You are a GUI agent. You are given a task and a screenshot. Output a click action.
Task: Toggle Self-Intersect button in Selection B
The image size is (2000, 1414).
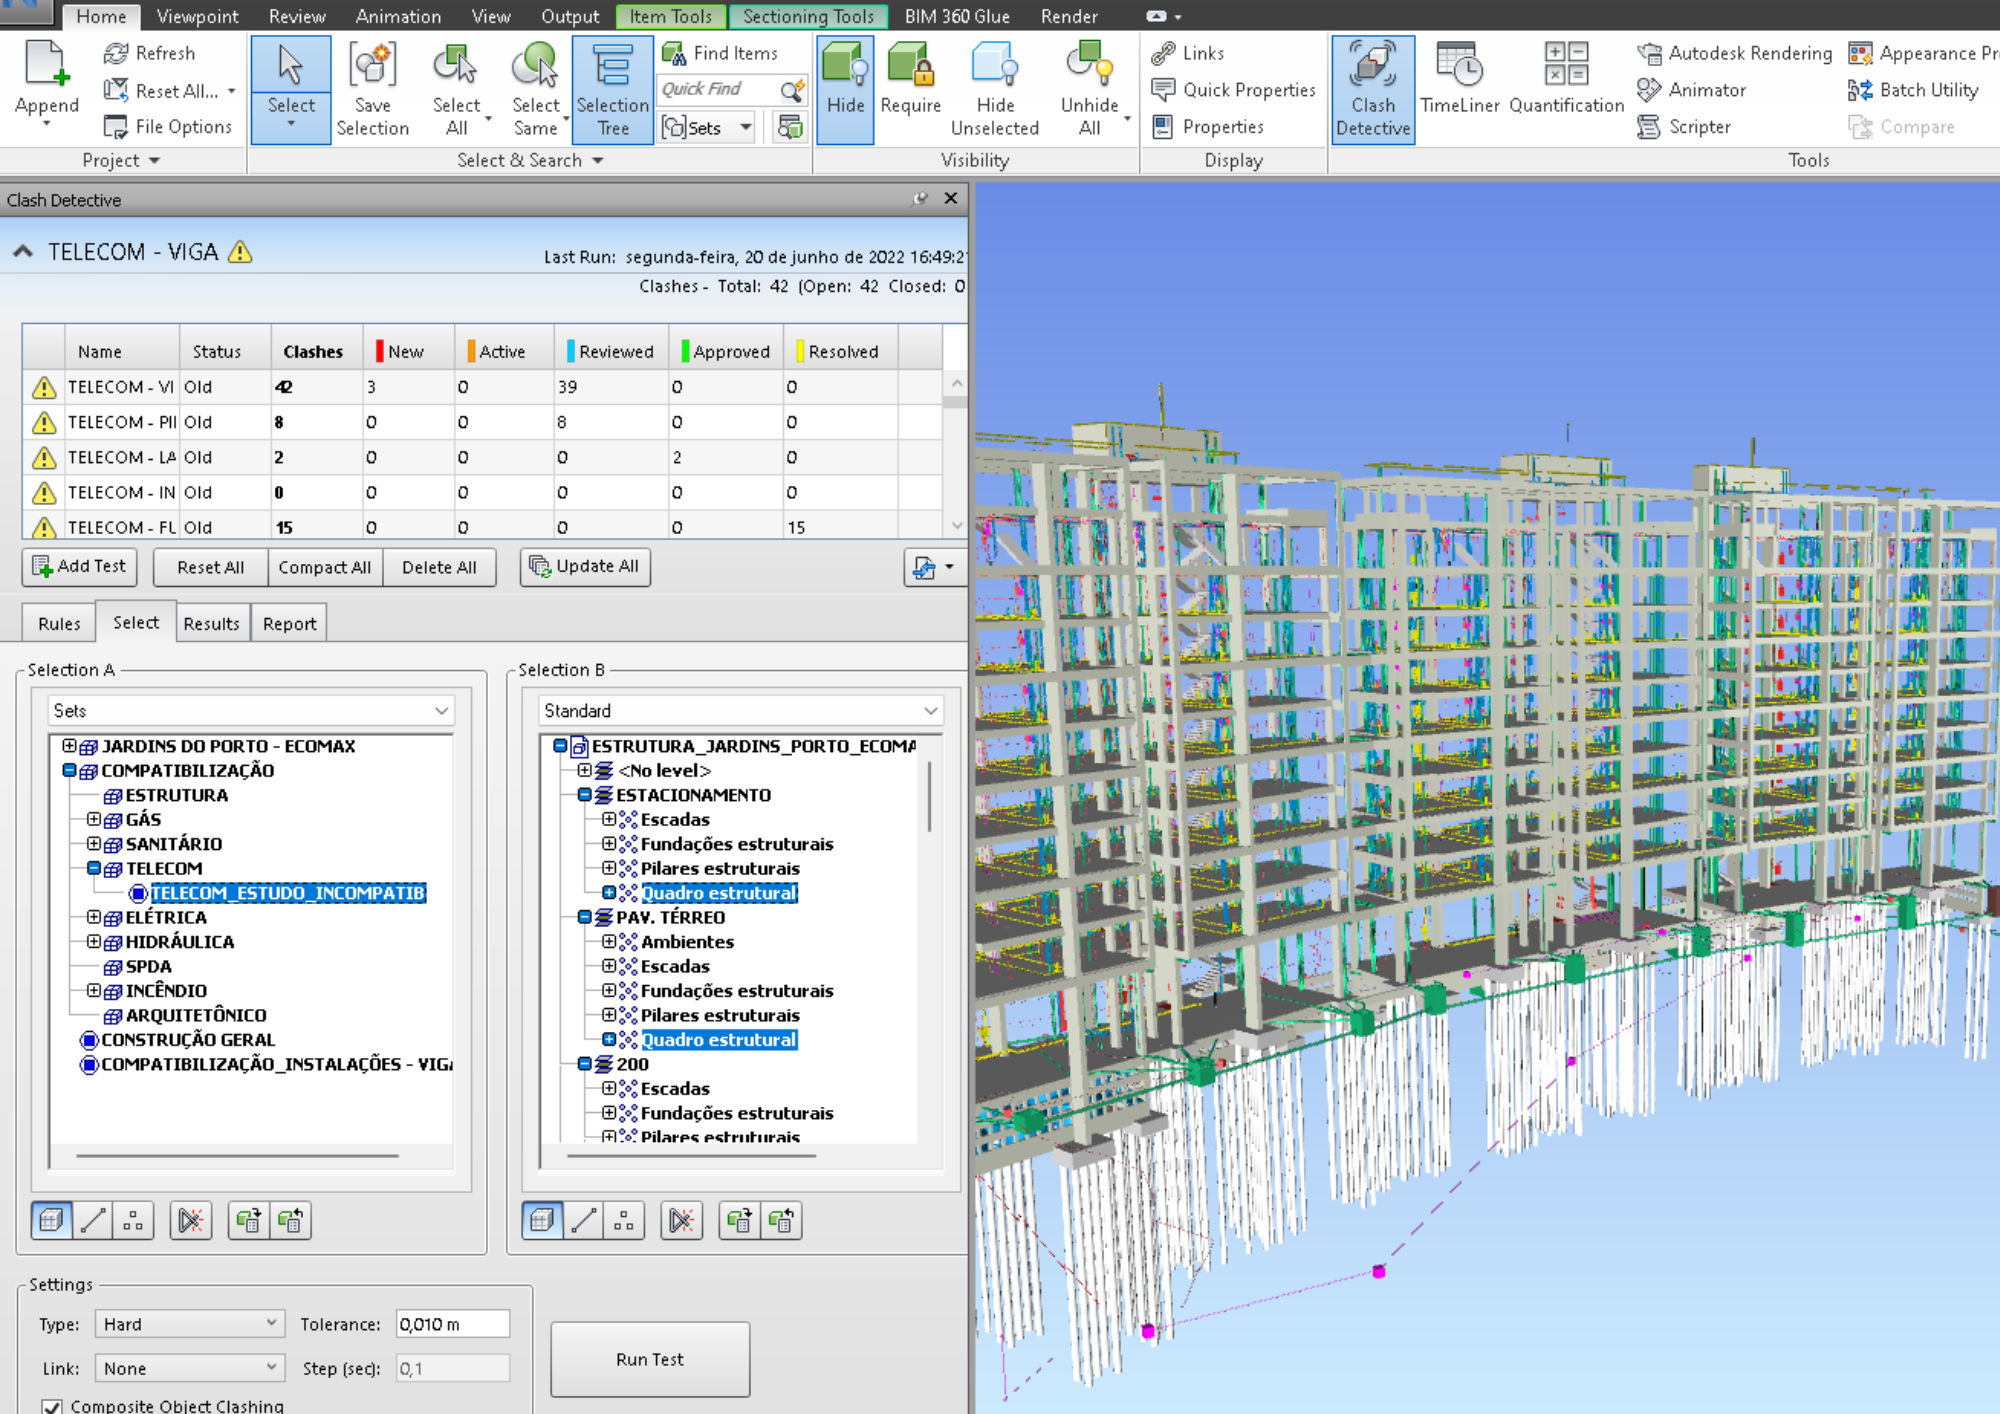pyautogui.click(x=681, y=1220)
